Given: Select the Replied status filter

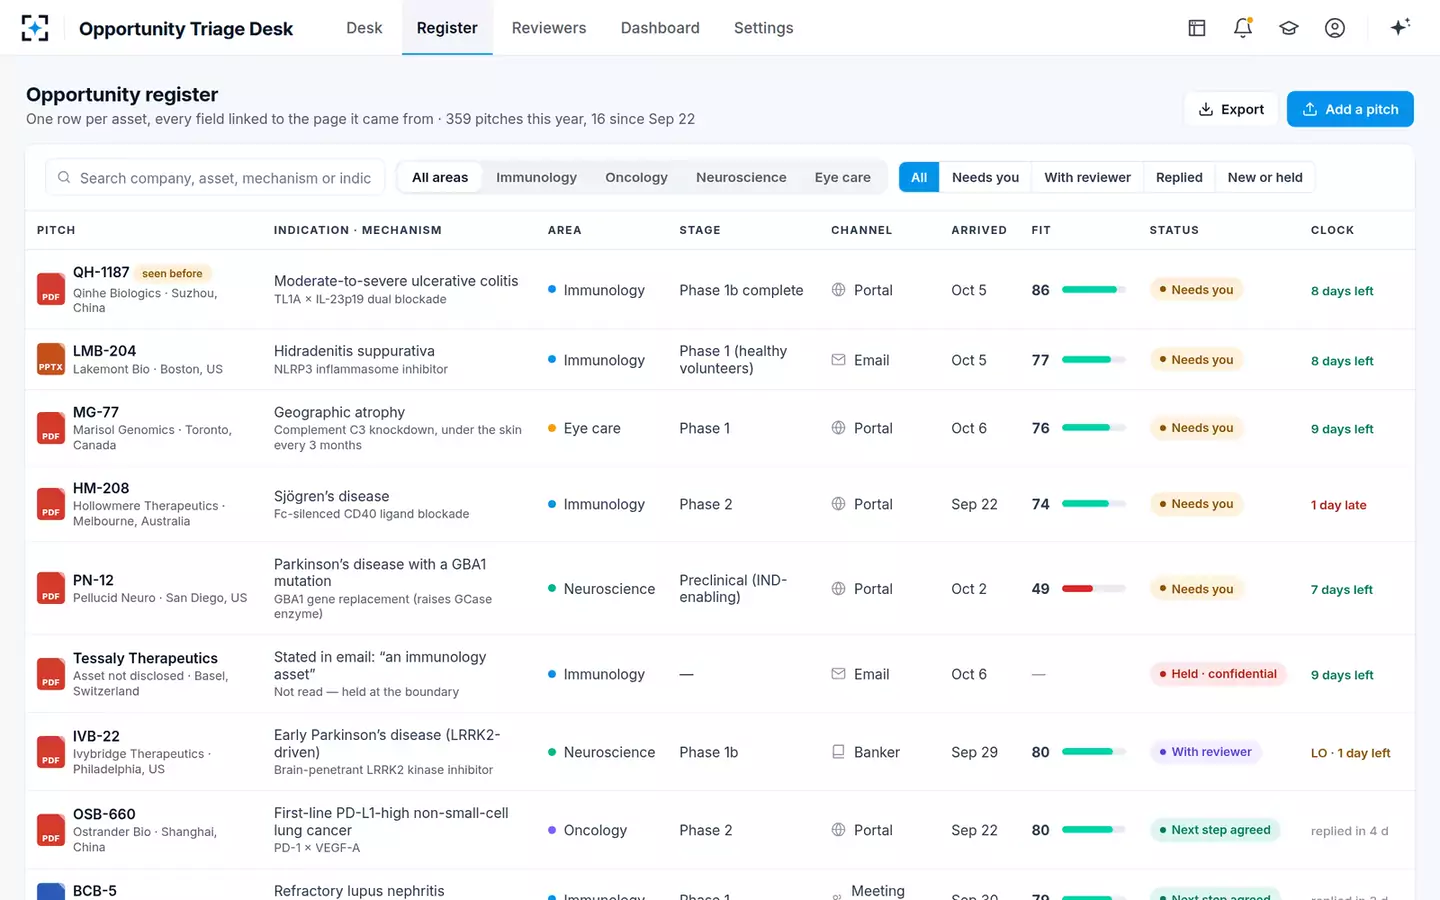Looking at the screenshot, I should coord(1179,177).
